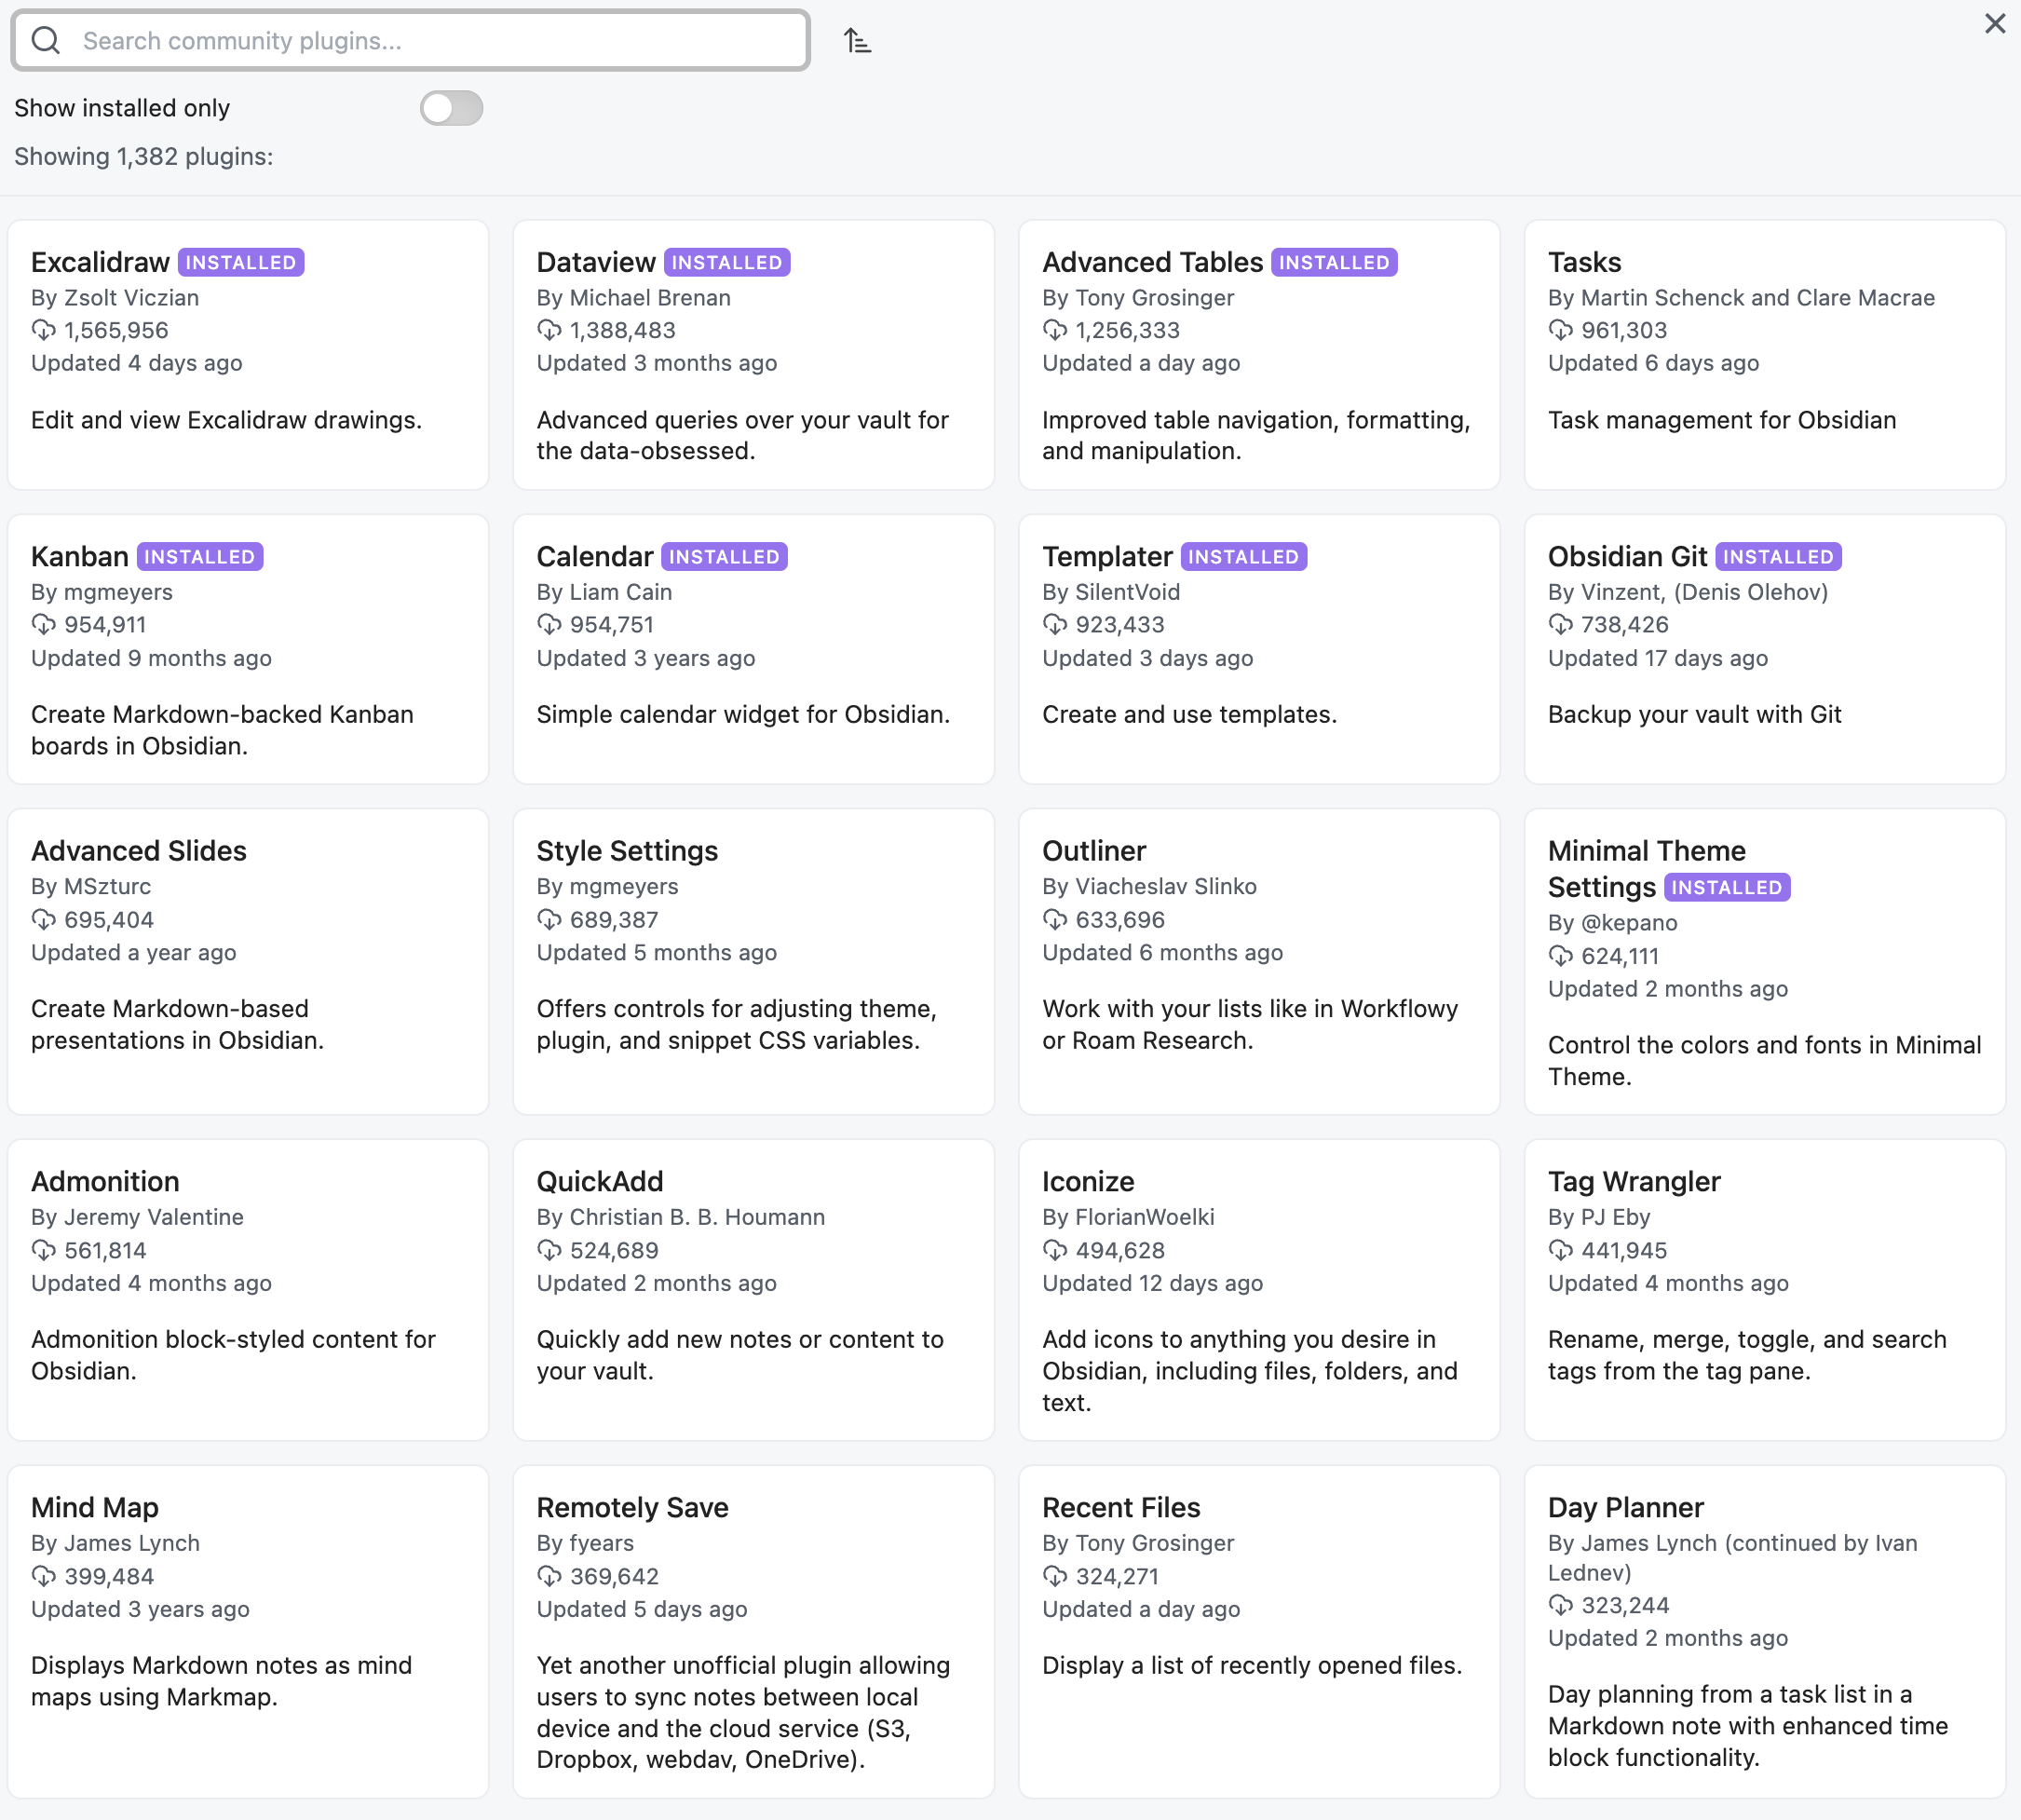This screenshot has height=1820, width=2021.
Task: Select the Recent Files plugin title
Action: [1121, 1508]
